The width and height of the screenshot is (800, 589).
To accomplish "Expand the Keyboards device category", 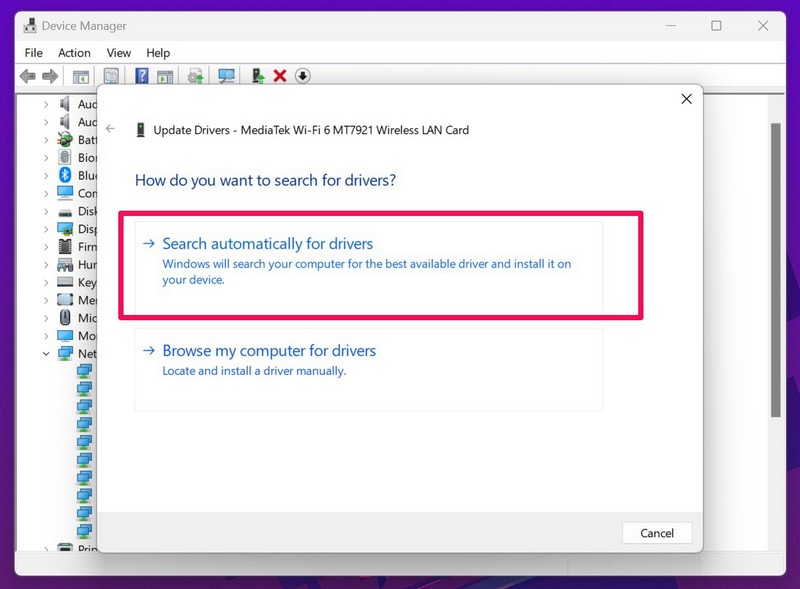I will coord(46,282).
